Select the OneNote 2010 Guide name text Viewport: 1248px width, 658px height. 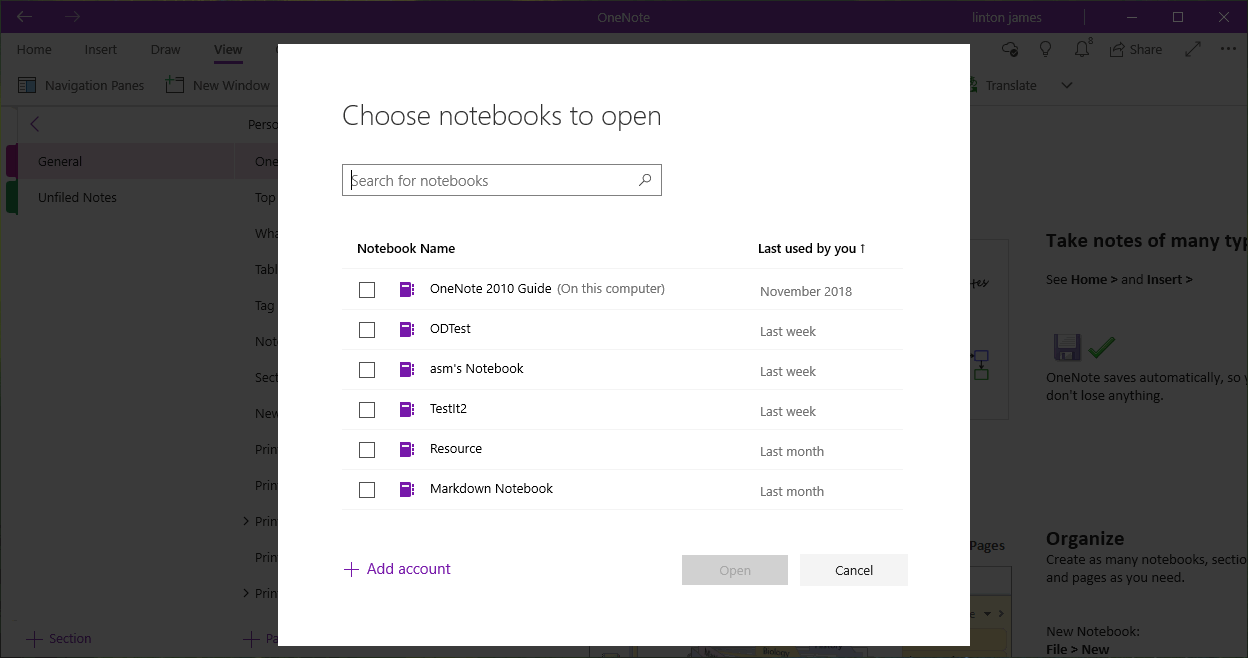pos(490,288)
